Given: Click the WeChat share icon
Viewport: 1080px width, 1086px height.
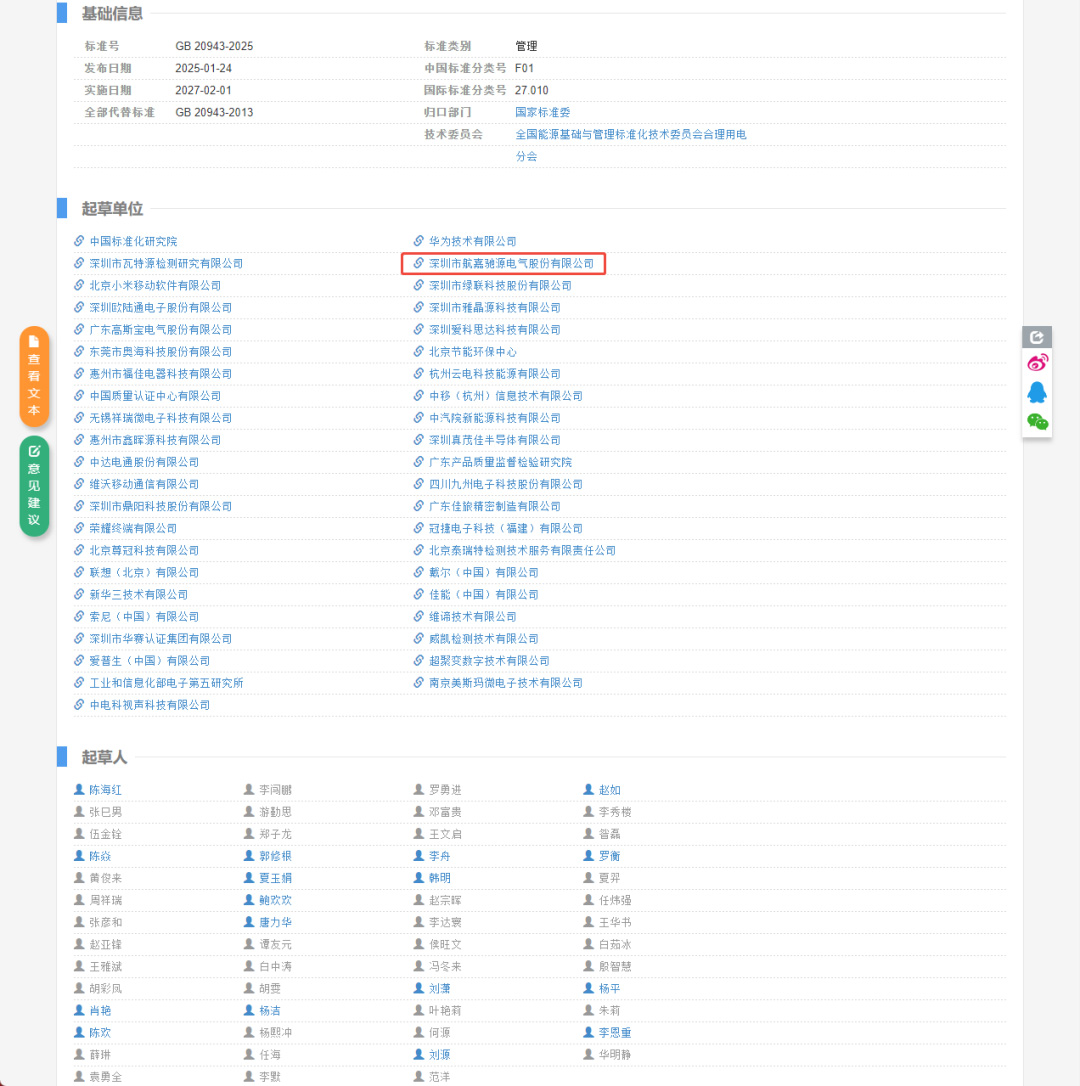Looking at the screenshot, I should coord(1038,422).
